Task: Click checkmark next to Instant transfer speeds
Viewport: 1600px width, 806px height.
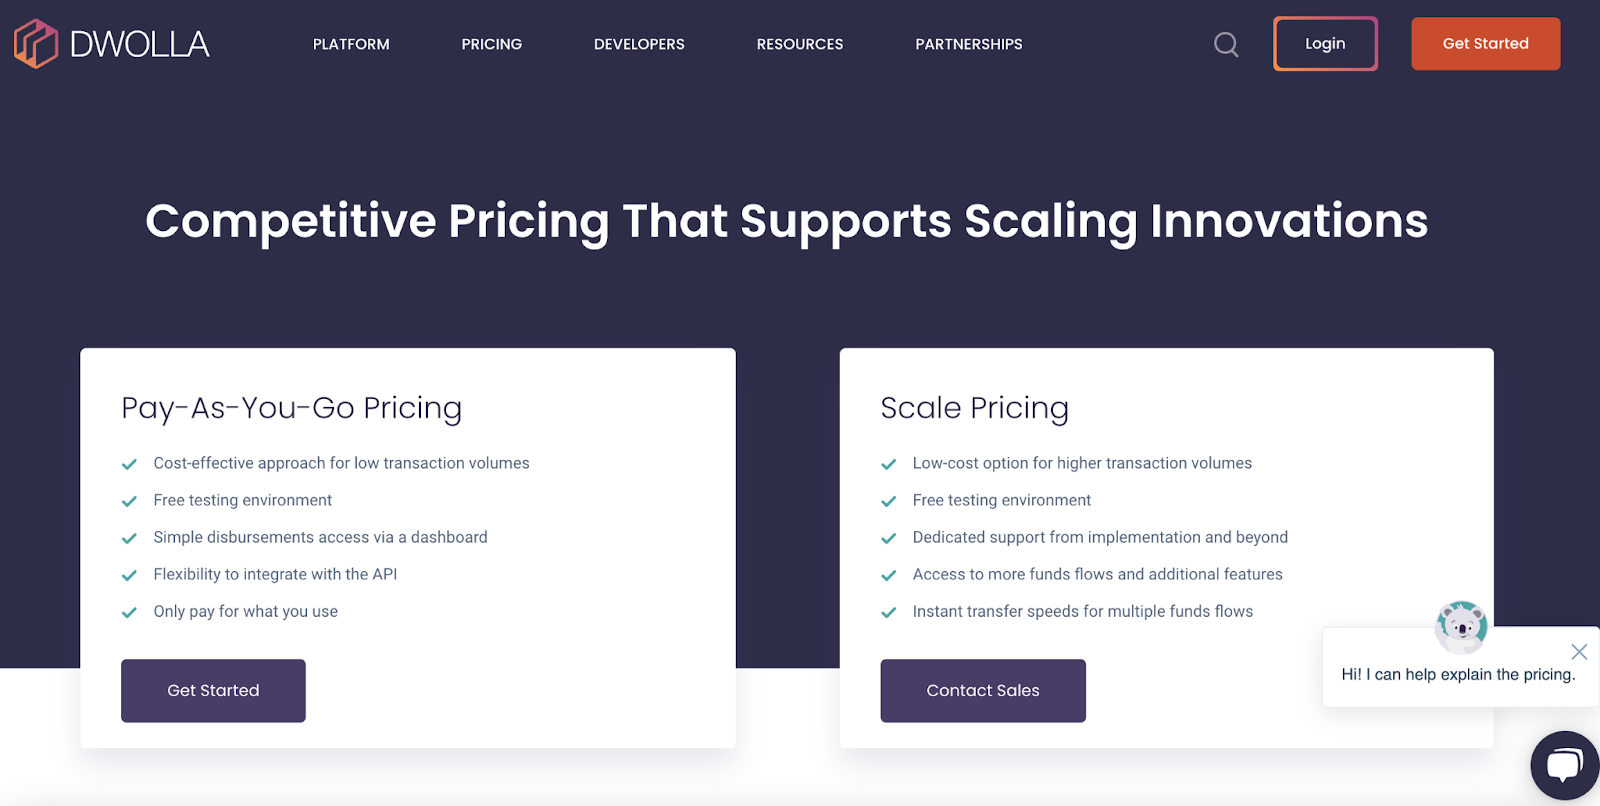Action: (x=888, y=612)
